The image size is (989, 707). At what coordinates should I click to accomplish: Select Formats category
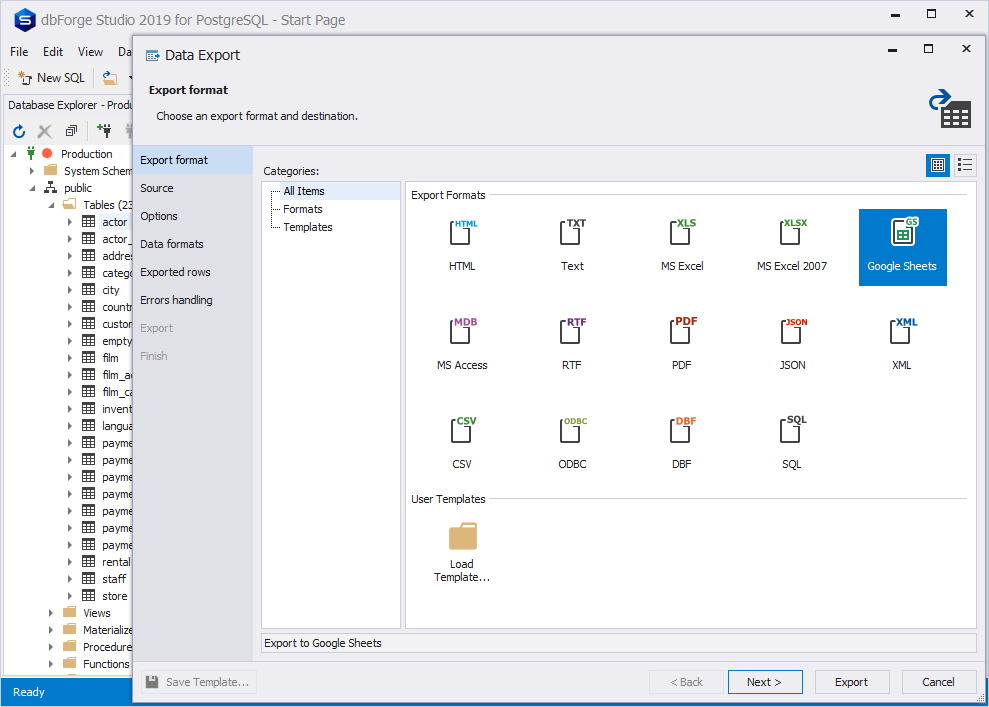303,209
